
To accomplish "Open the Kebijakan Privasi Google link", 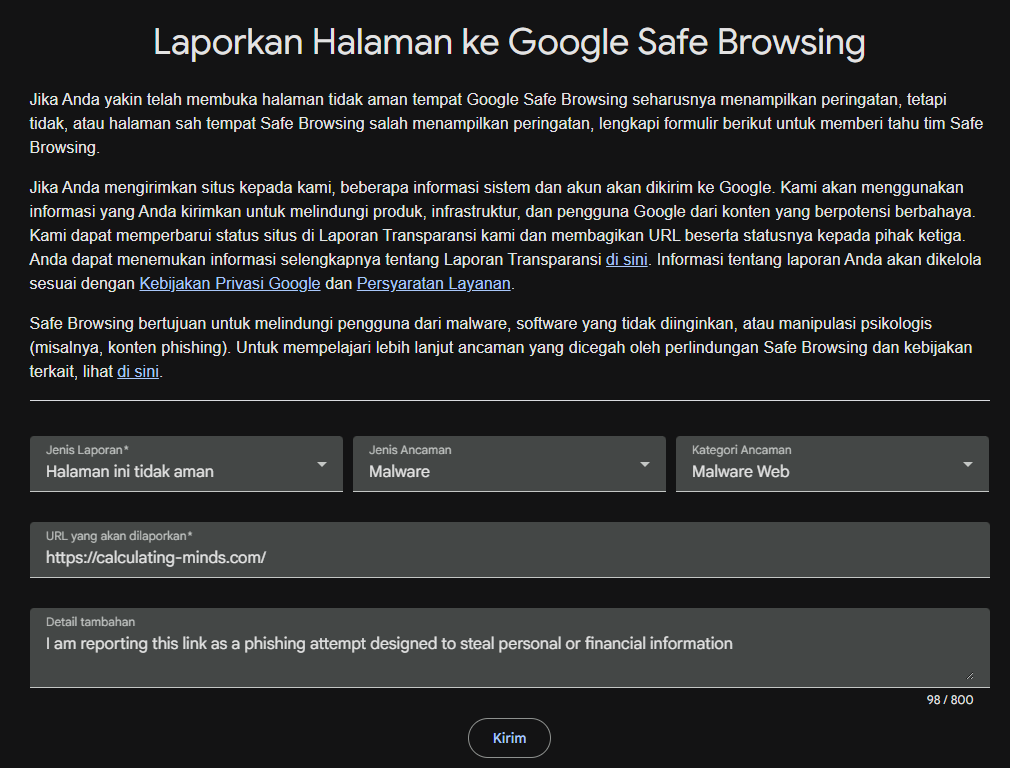I will (230, 283).
